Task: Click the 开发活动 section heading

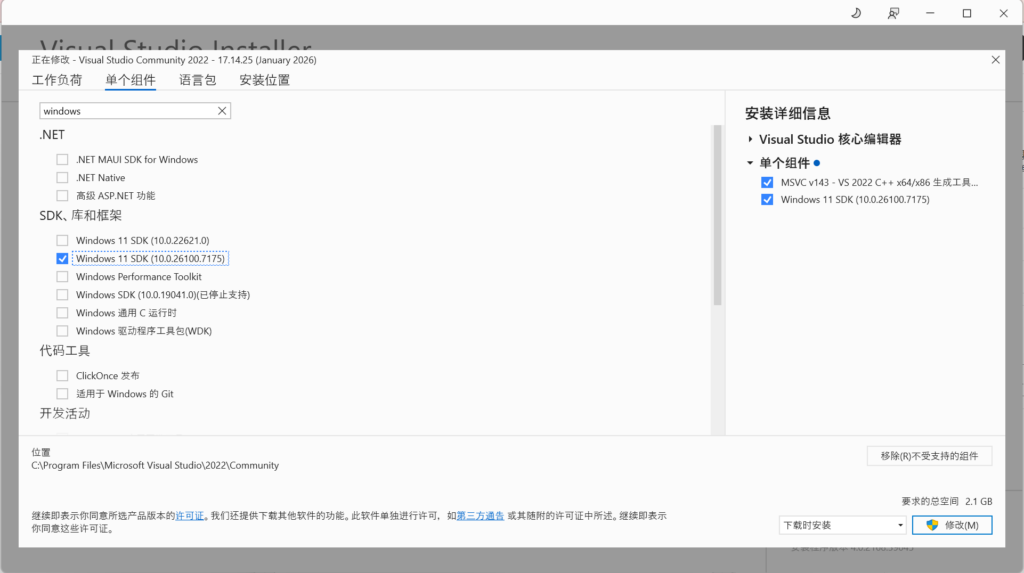Action: pyautogui.click(x=65, y=414)
